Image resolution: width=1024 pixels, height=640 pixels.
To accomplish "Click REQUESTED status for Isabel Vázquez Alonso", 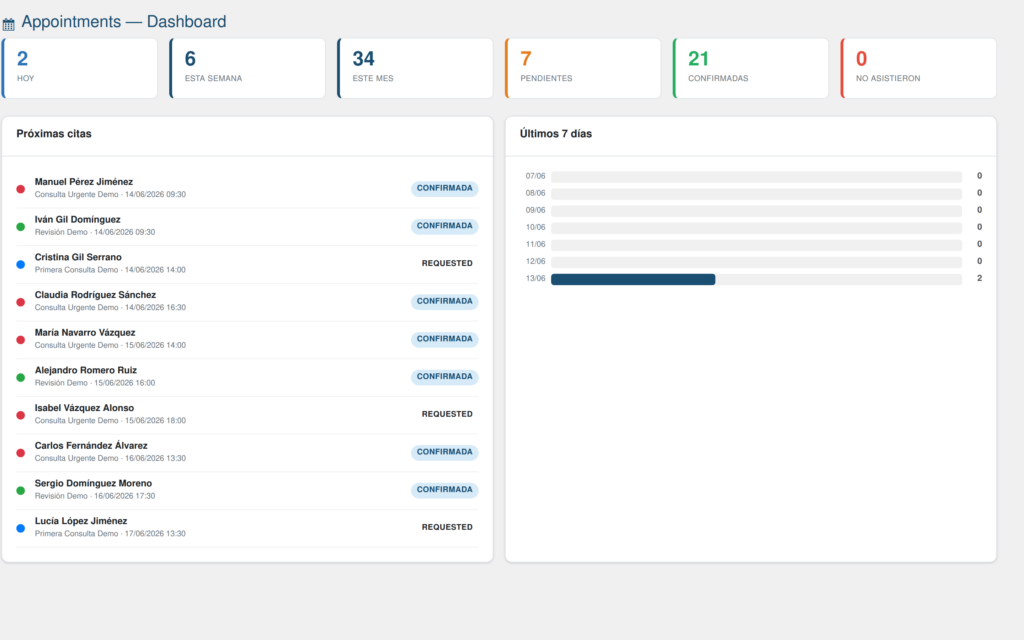I will pos(447,414).
